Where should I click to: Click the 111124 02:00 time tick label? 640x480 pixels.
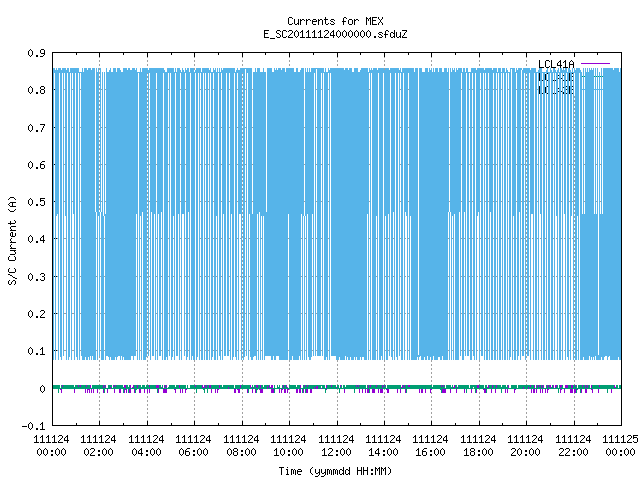[x=98, y=446]
